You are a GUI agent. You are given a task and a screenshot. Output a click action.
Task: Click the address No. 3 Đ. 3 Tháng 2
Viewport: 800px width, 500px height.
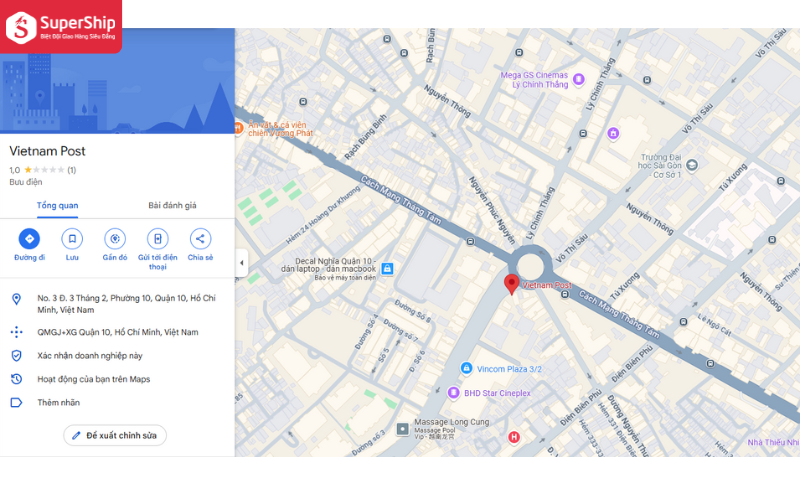(x=126, y=304)
